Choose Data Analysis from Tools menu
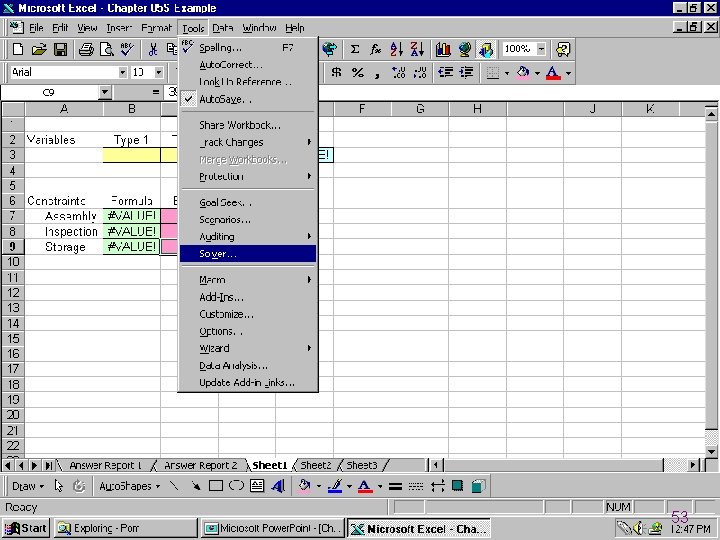 (248, 366)
